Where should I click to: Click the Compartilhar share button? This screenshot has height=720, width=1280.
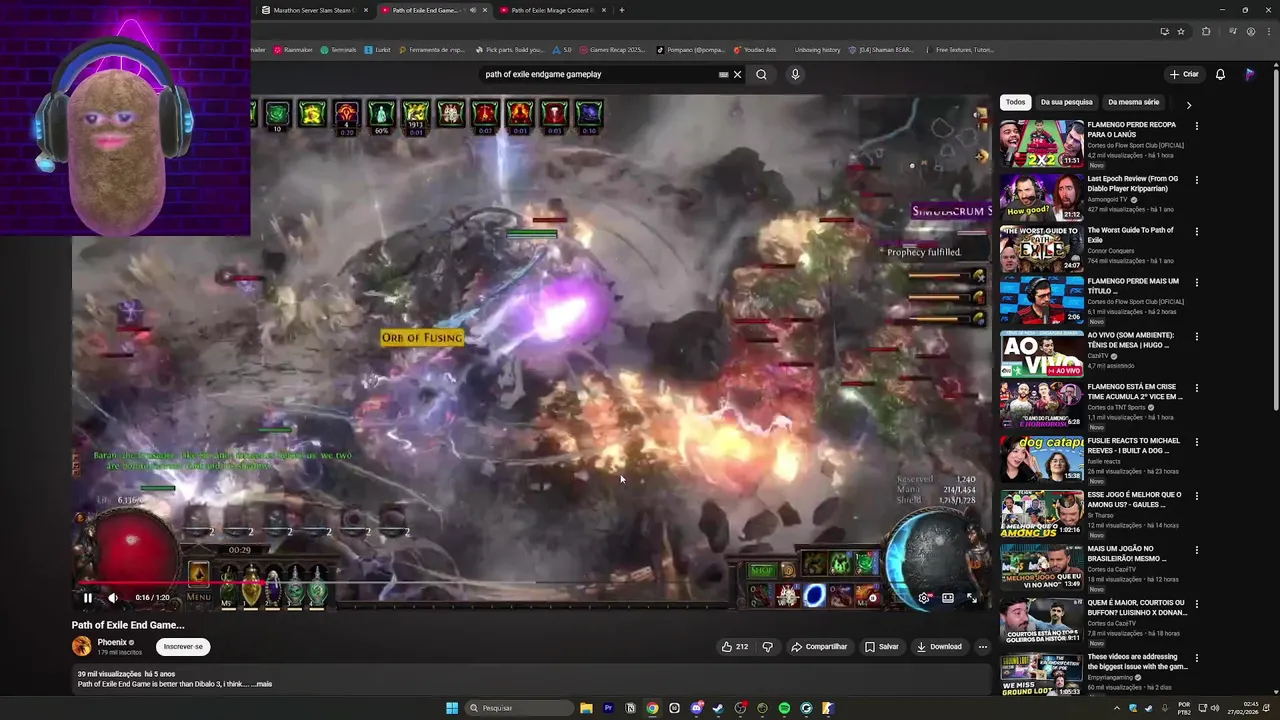(819, 647)
